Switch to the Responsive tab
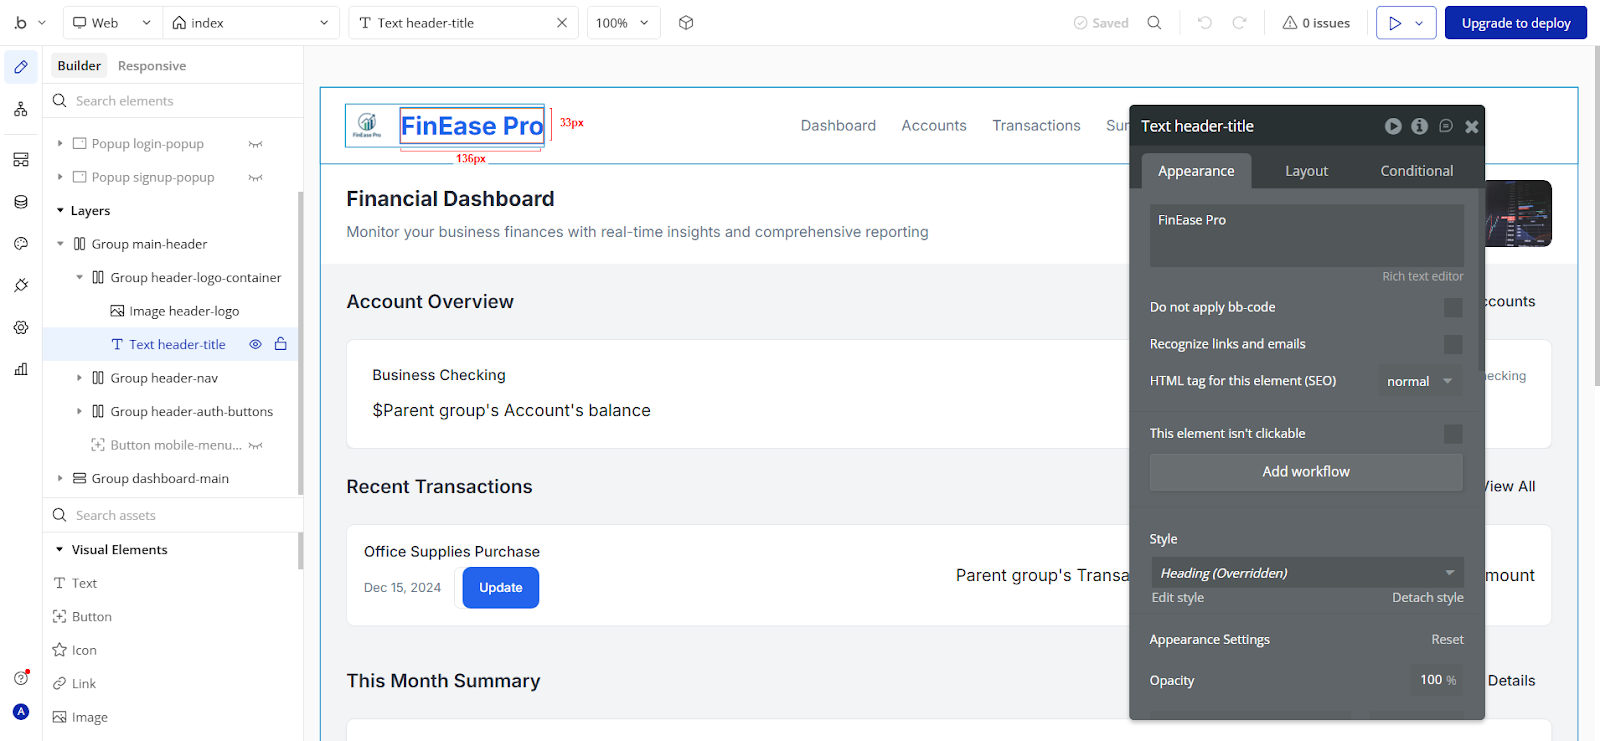 click(x=152, y=66)
